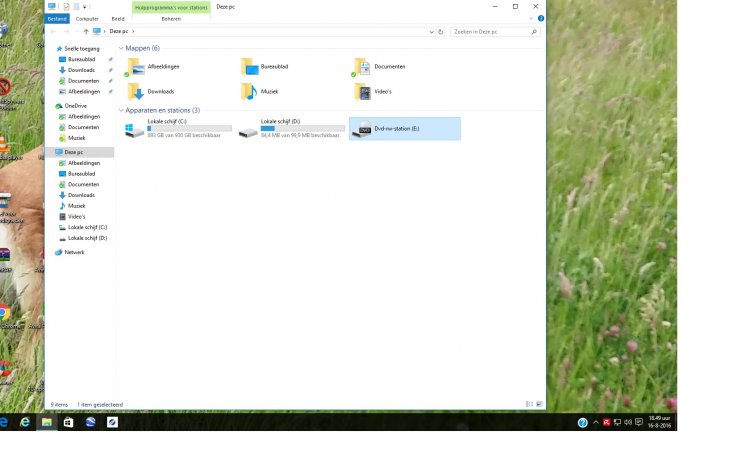750x469 pixels.
Task: Select Deze pc in navigation pane
Action: click(x=74, y=152)
